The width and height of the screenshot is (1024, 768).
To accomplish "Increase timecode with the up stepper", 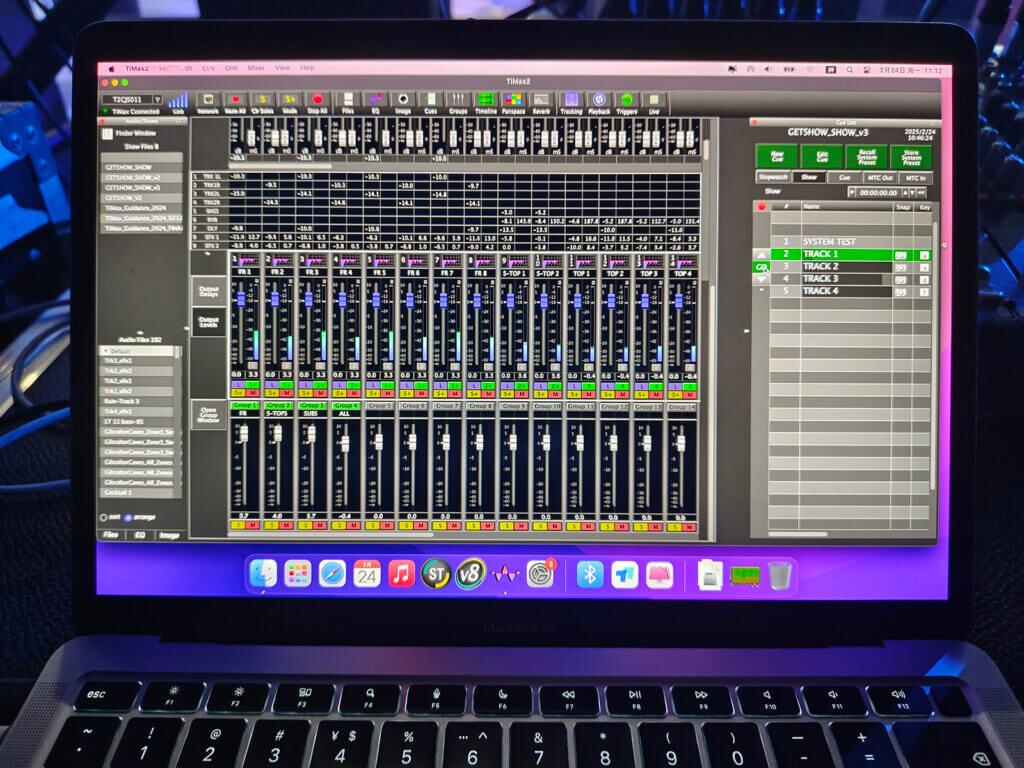I will click(x=904, y=193).
